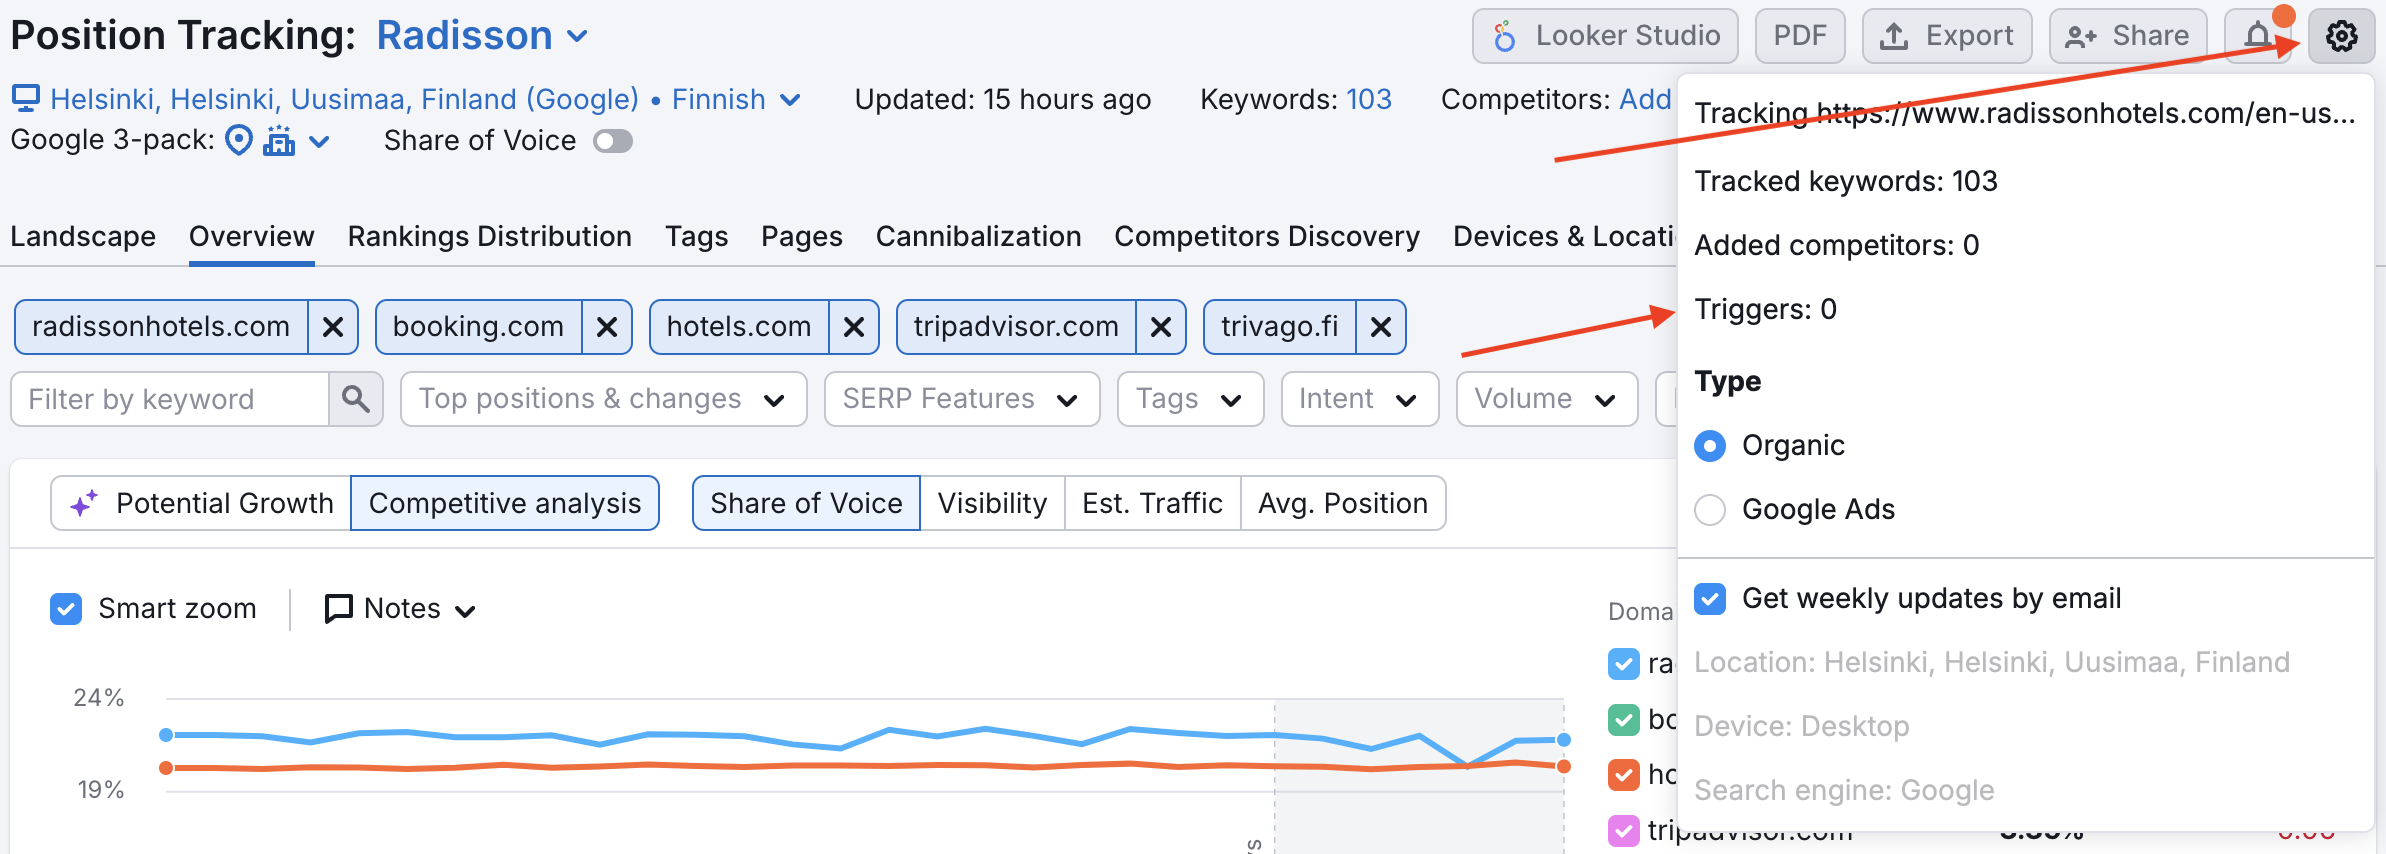
Task: Remove radissonhotels.com domain chip
Action: coord(333,327)
